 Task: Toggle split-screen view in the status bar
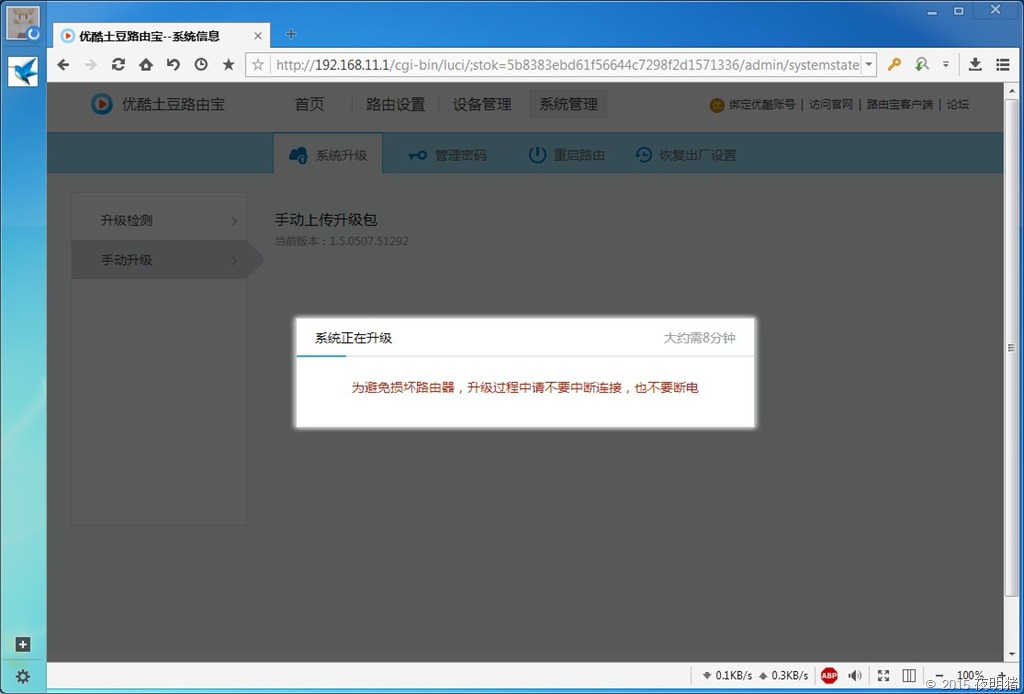(909, 676)
